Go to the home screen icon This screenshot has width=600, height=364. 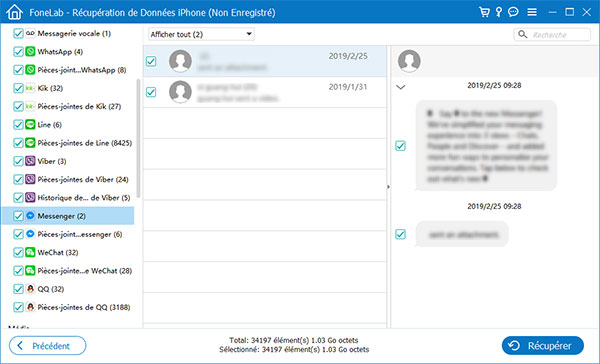[15, 12]
